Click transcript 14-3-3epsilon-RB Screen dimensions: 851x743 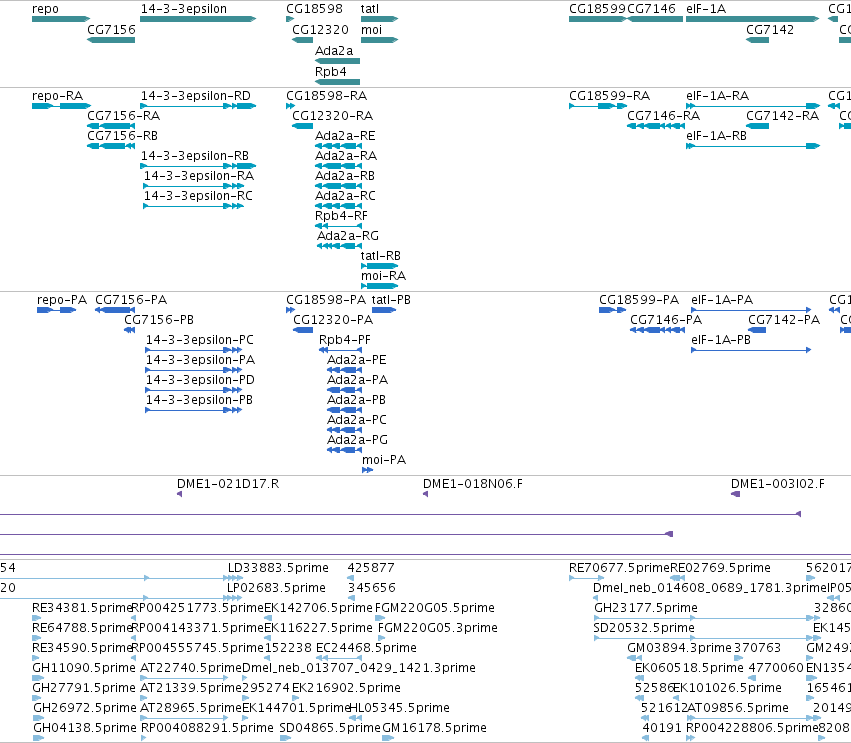click(198, 166)
